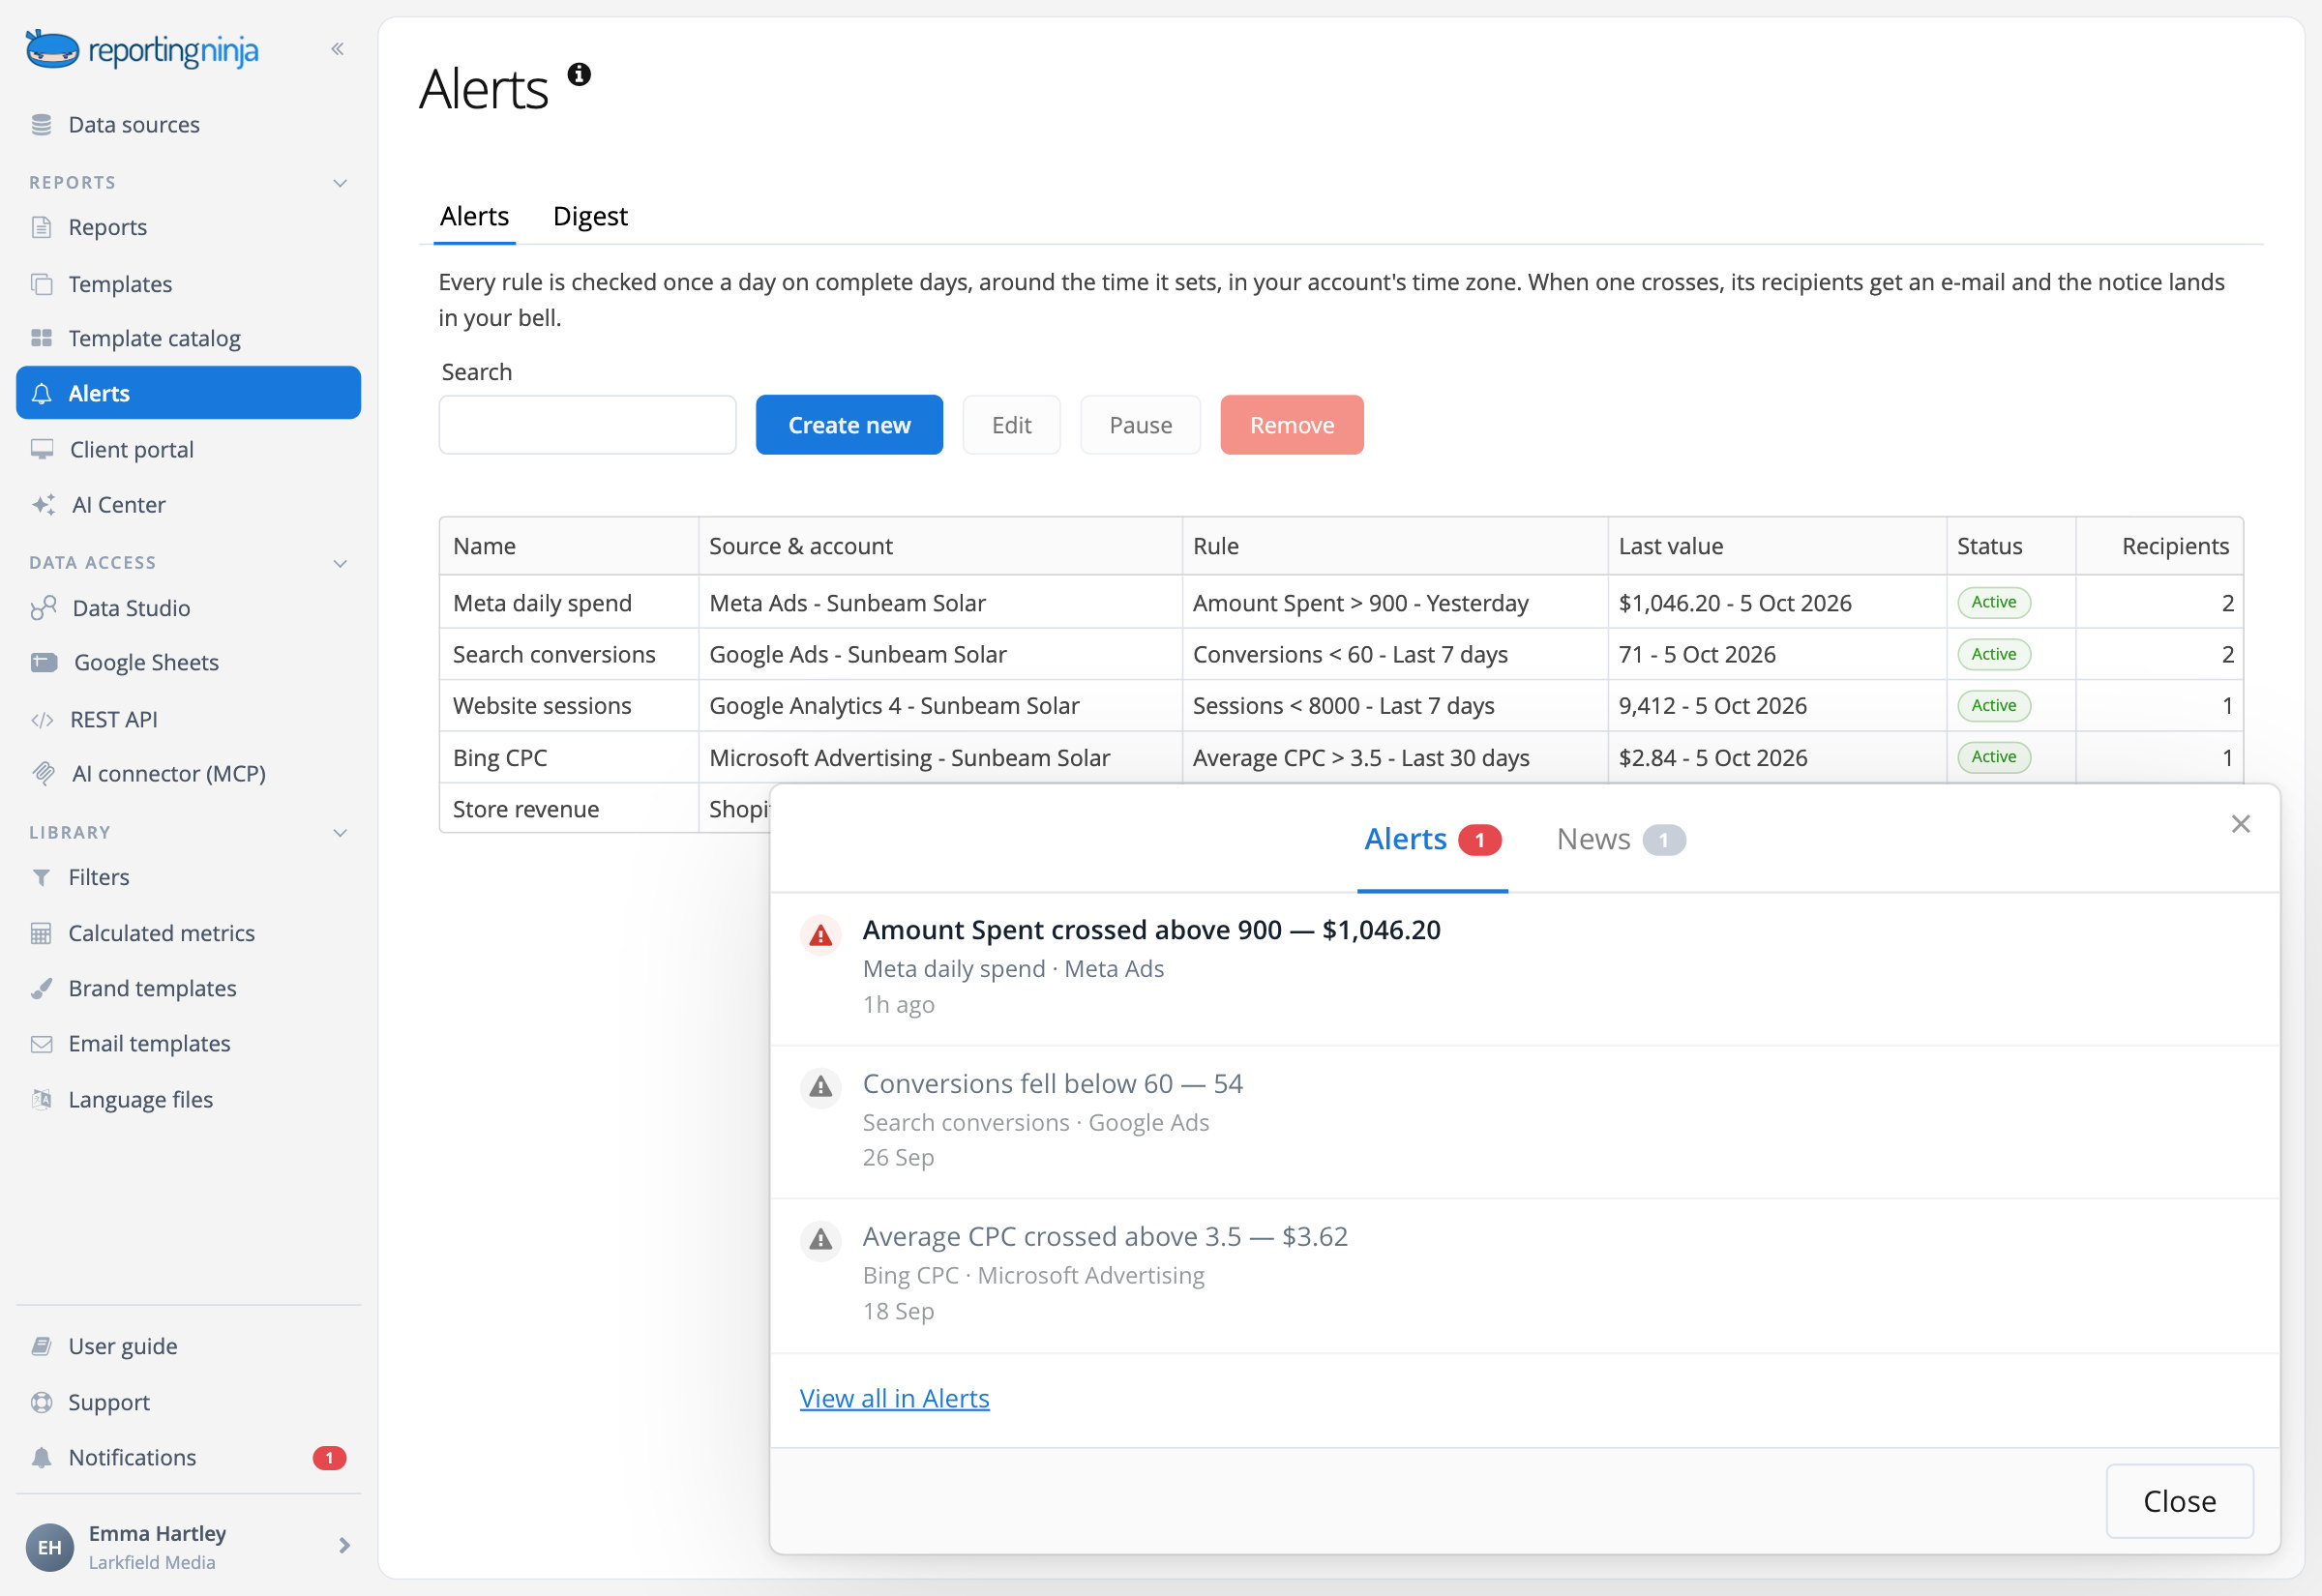Image resolution: width=2322 pixels, height=1596 pixels.
Task: Follow the View all in Alerts link
Action: coord(894,1398)
